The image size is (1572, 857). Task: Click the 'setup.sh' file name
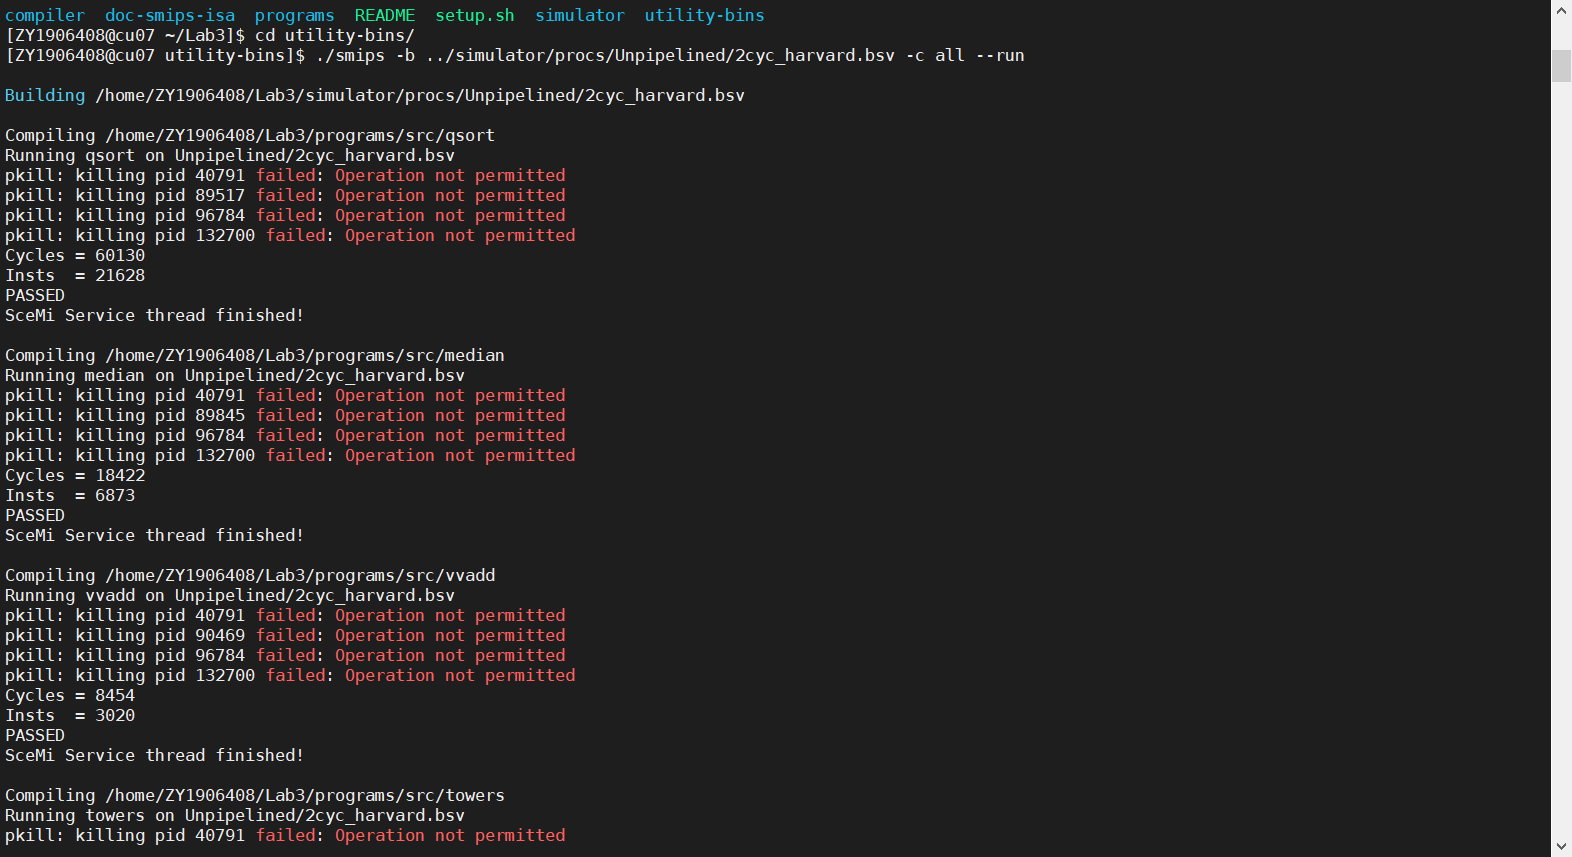[x=475, y=15]
